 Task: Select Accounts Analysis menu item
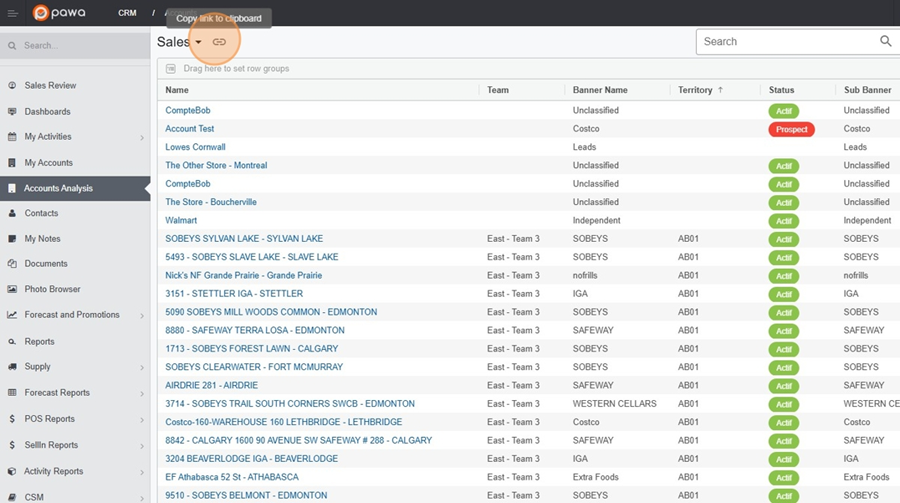58,188
